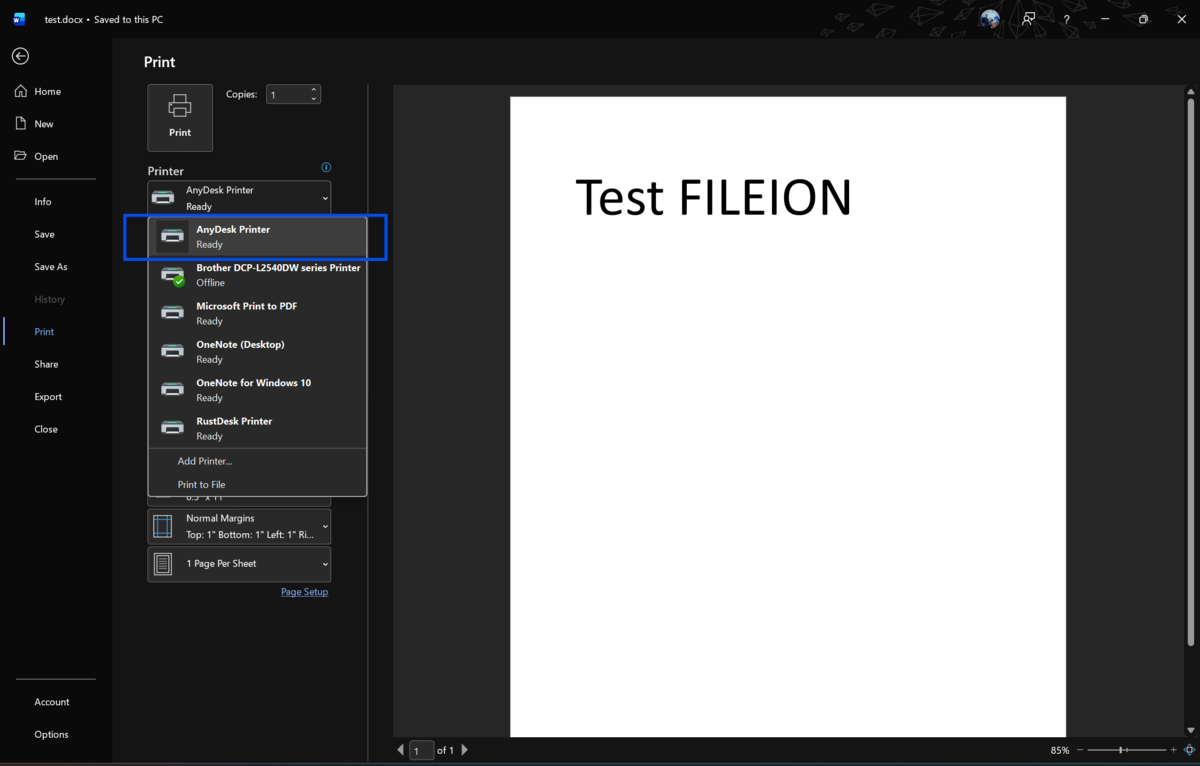Select Print to File option
1200x766 pixels.
[201, 485]
